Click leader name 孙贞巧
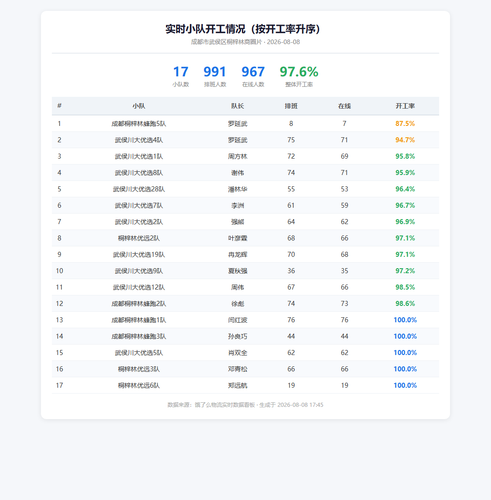Screen dimensions: 491x500 pos(237,336)
